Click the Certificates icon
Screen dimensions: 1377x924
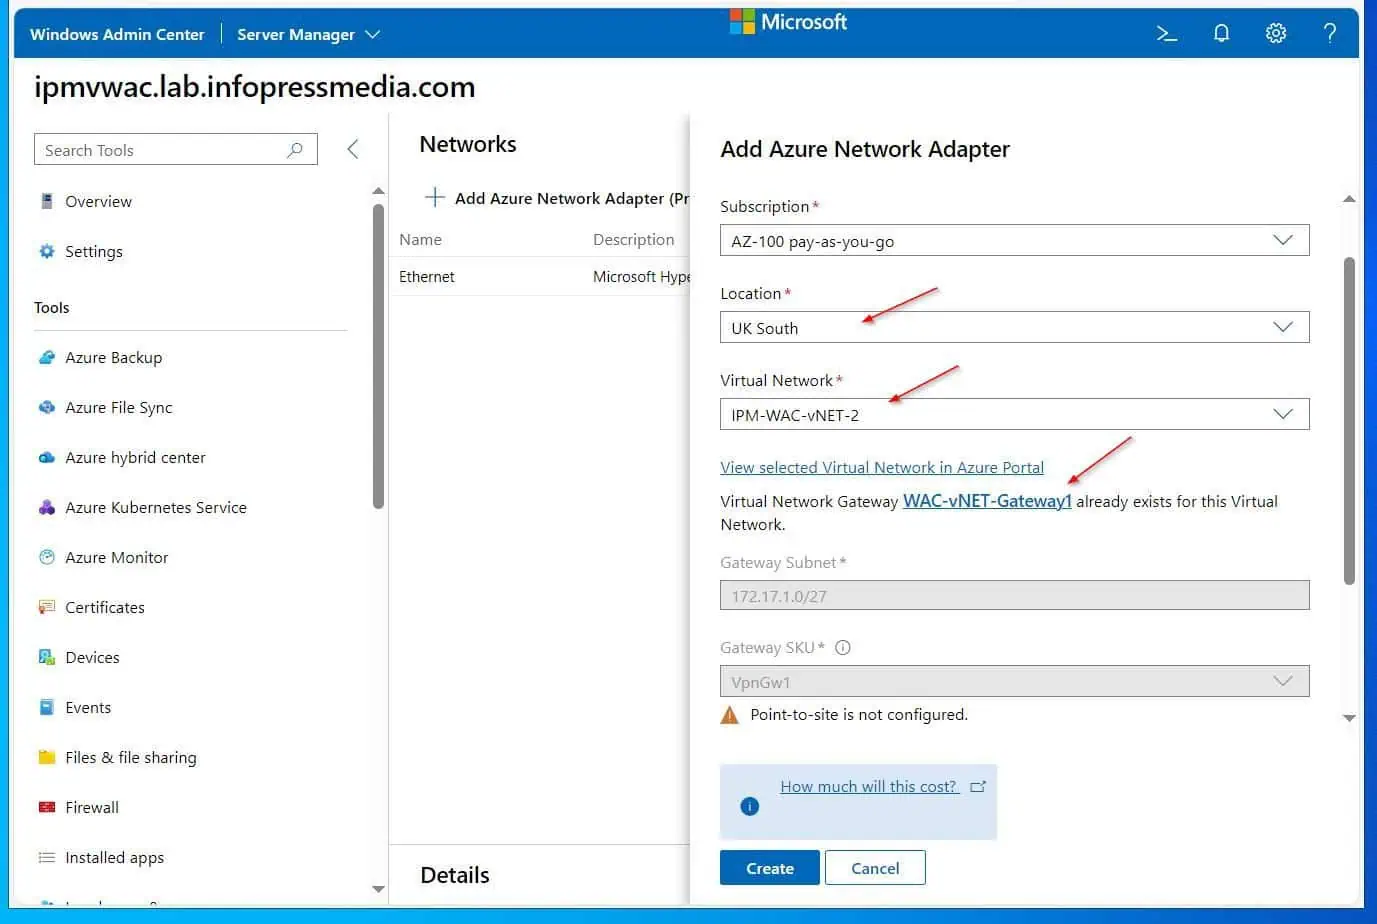click(46, 607)
